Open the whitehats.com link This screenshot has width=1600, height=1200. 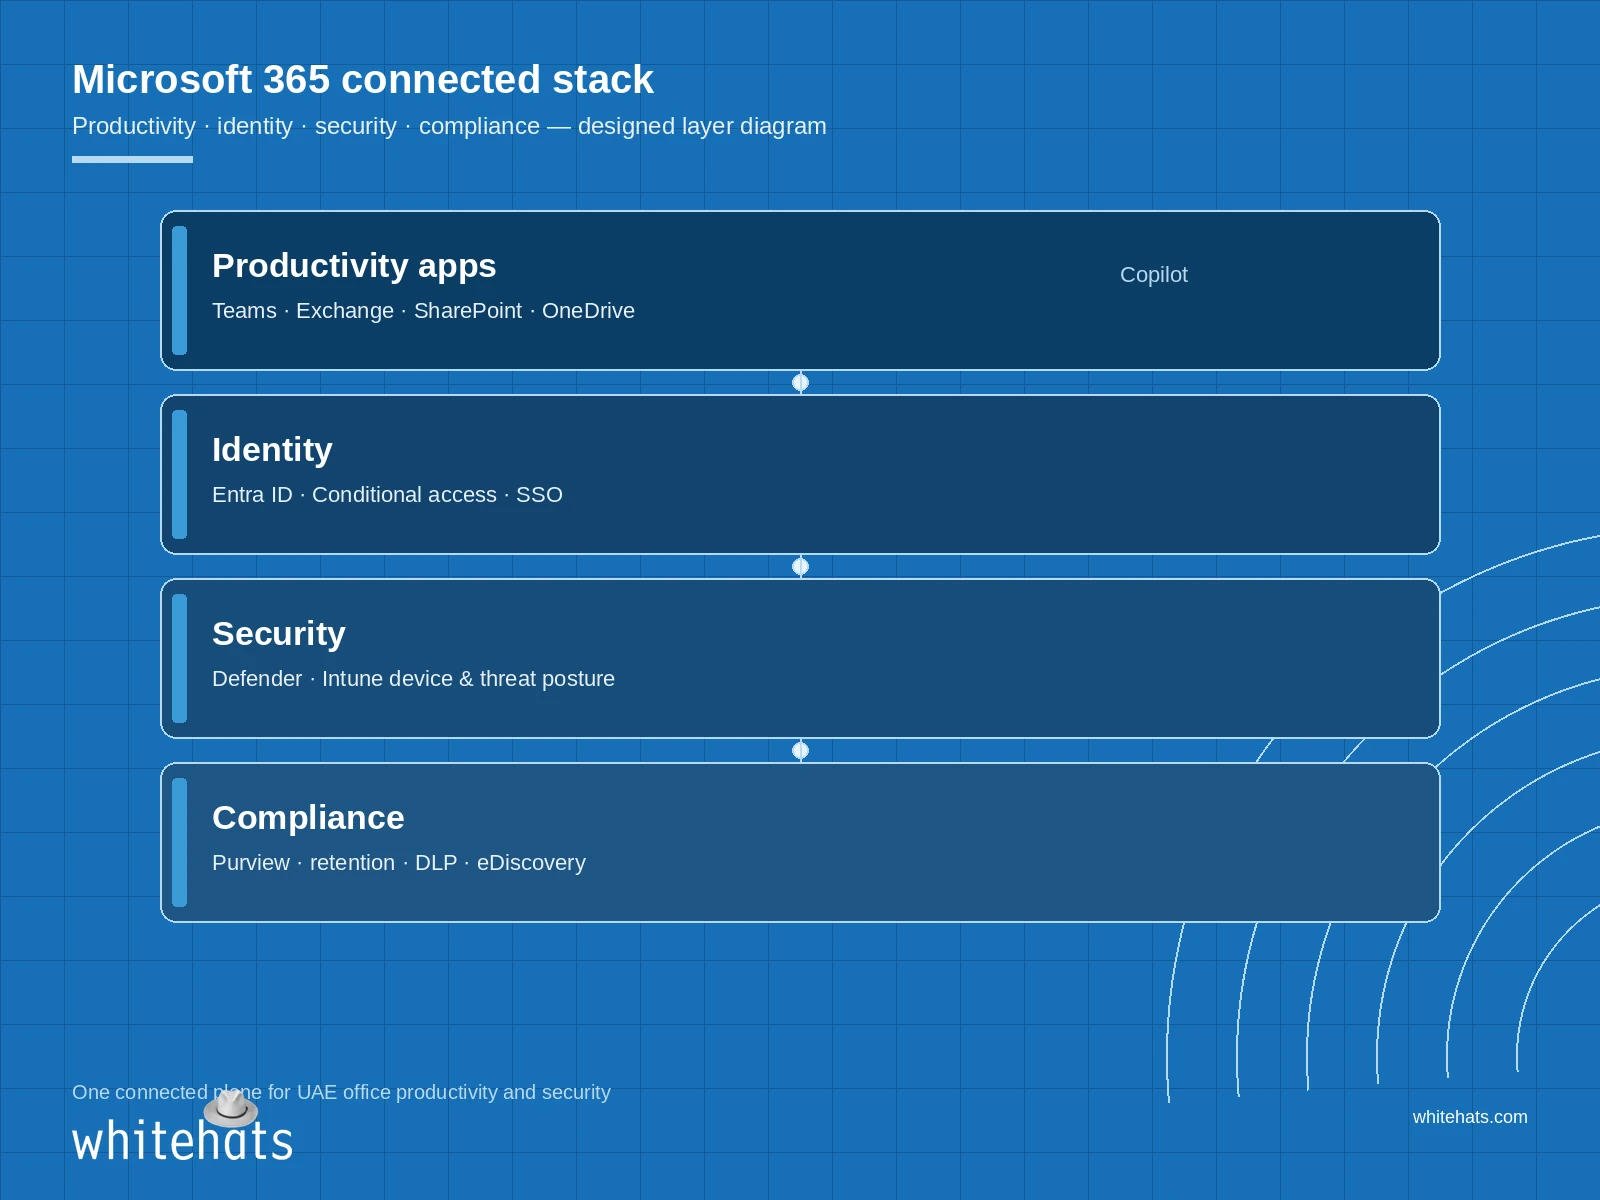coord(1470,1117)
